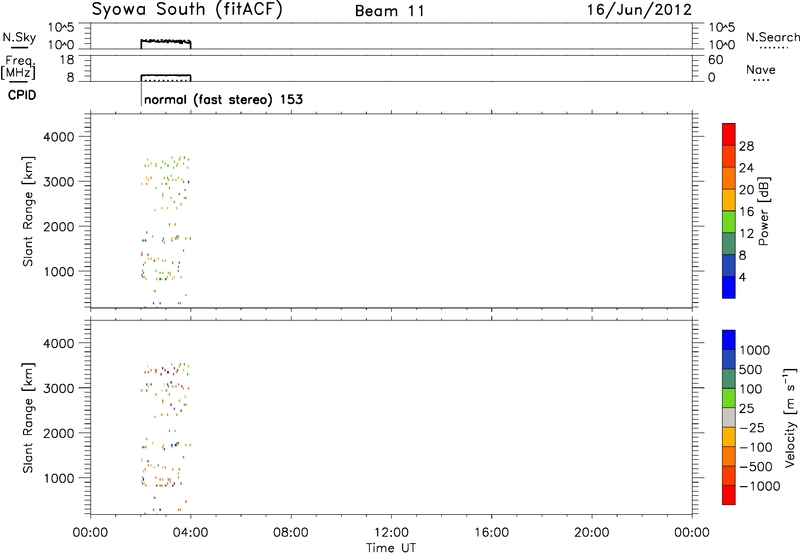This screenshot has width=800, height=554.
Task: Click the red top segment of the power colorbar
Action: point(729,134)
